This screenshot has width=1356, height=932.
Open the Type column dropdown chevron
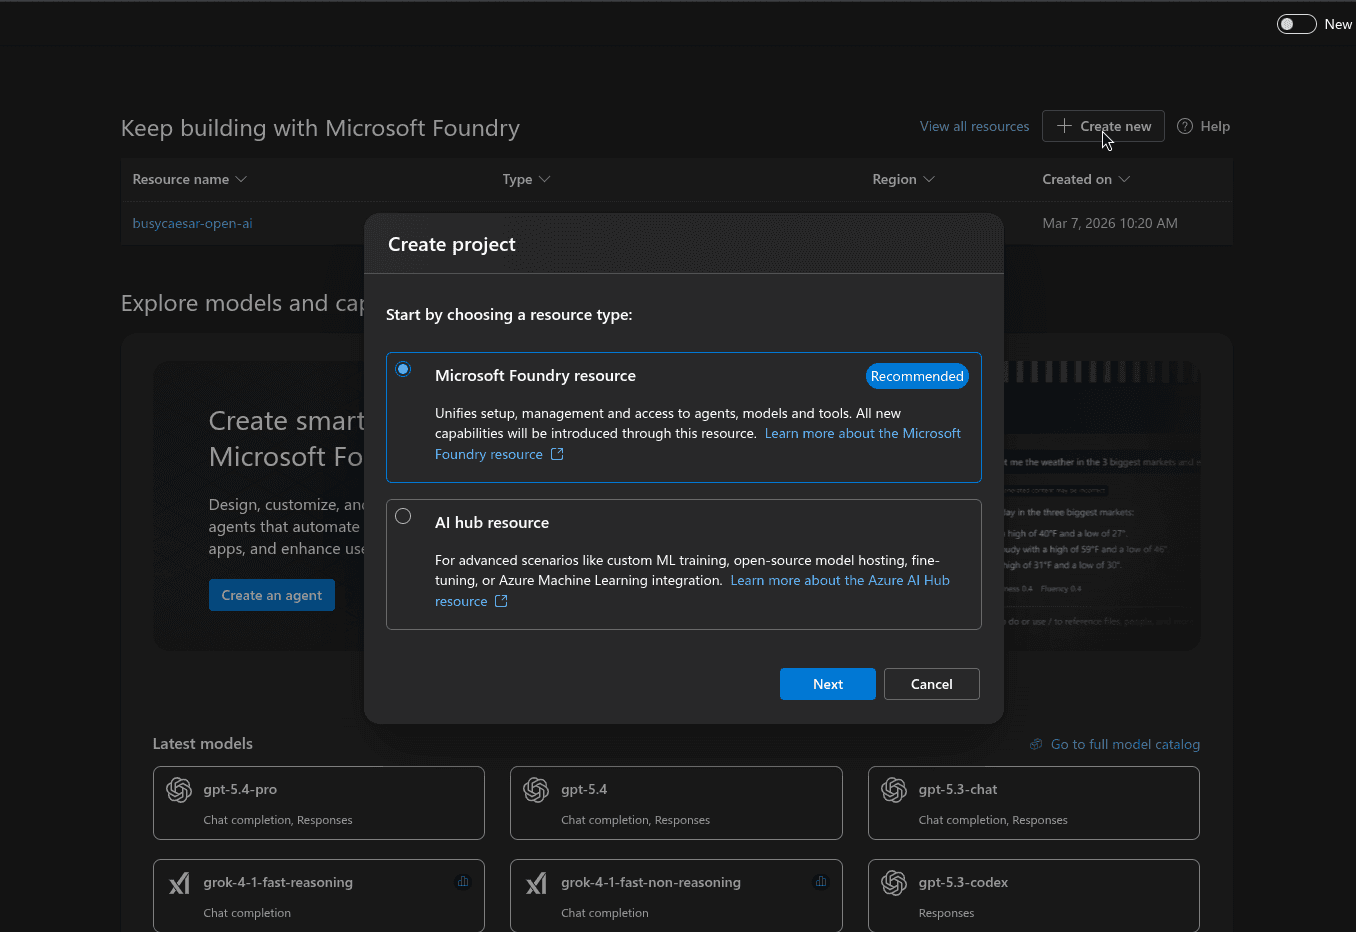(x=544, y=179)
